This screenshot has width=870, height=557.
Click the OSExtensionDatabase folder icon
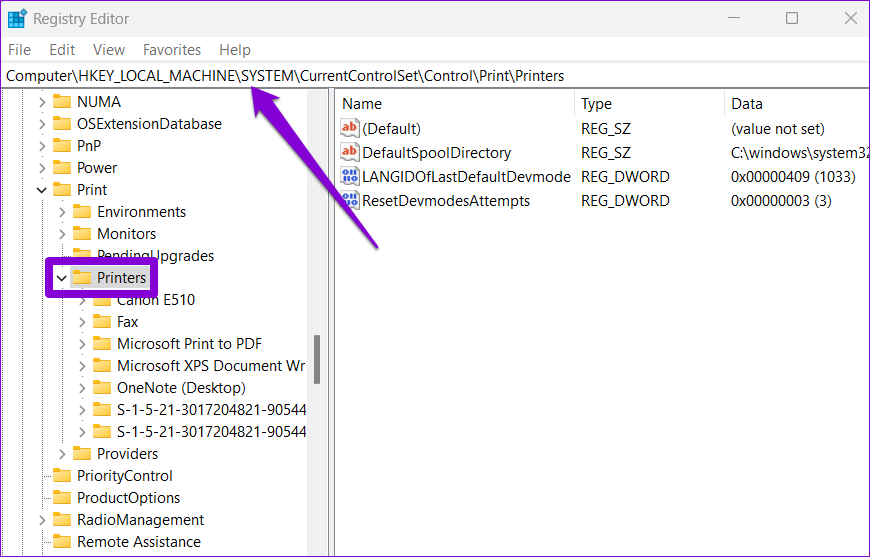click(x=62, y=124)
